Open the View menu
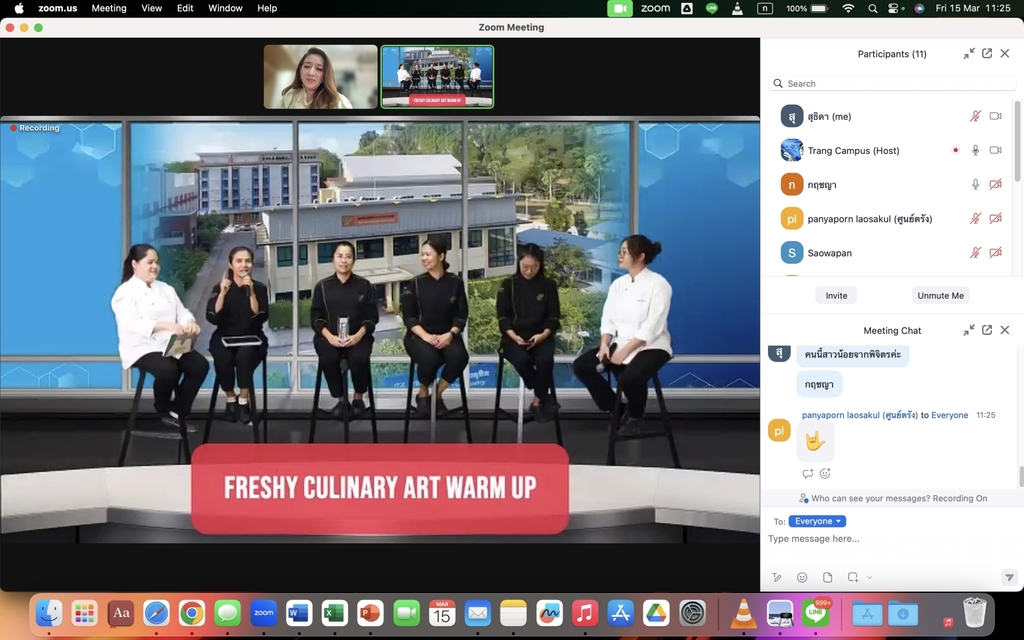 [151, 8]
